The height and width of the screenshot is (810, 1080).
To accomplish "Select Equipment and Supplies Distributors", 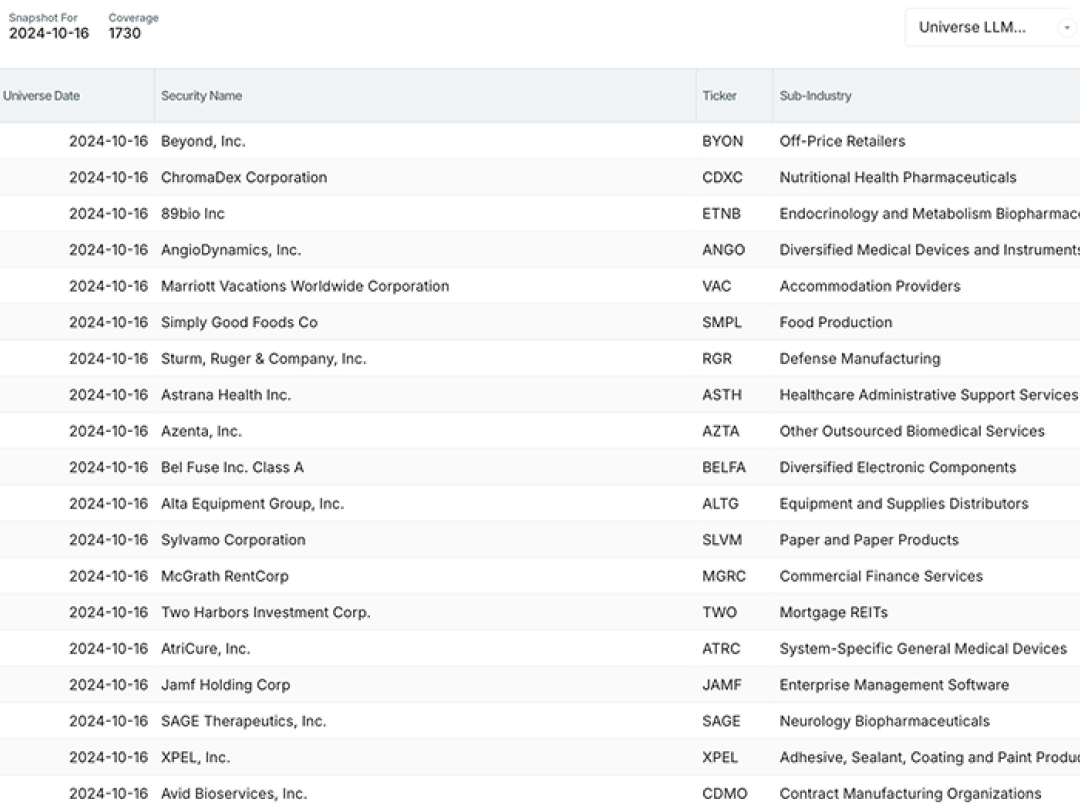I will pyautogui.click(x=904, y=503).
